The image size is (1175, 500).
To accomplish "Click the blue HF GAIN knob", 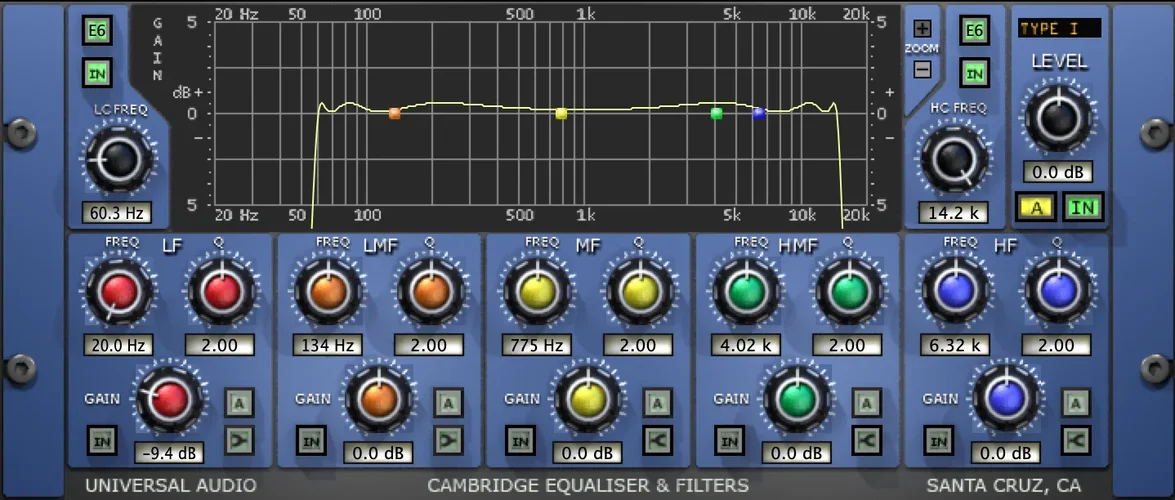I will 1006,400.
